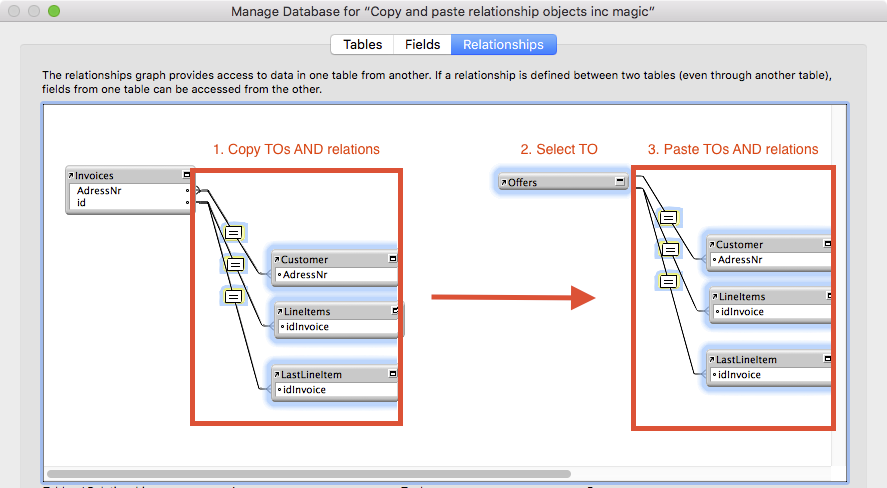The image size is (887, 488).
Task: Switch to the Tables tab
Action: pos(362,45)
